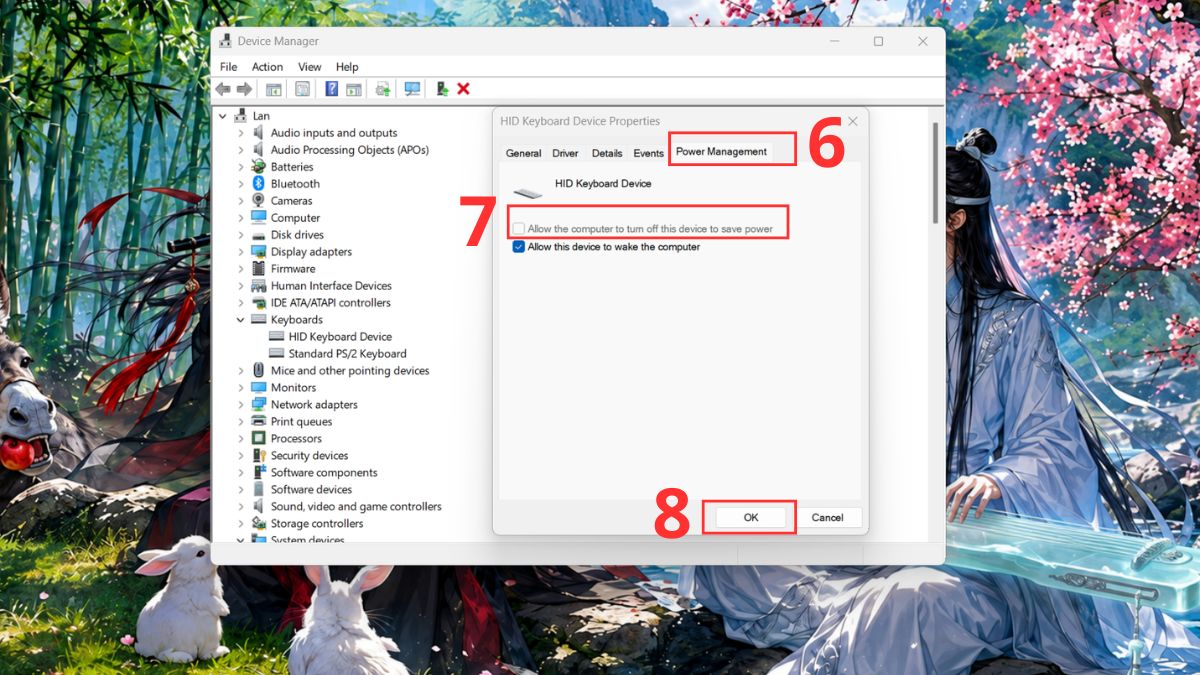Click the Forward arrow in Device Manager toolbar
Screen dimensions: 1200x675
pos(243,89)
